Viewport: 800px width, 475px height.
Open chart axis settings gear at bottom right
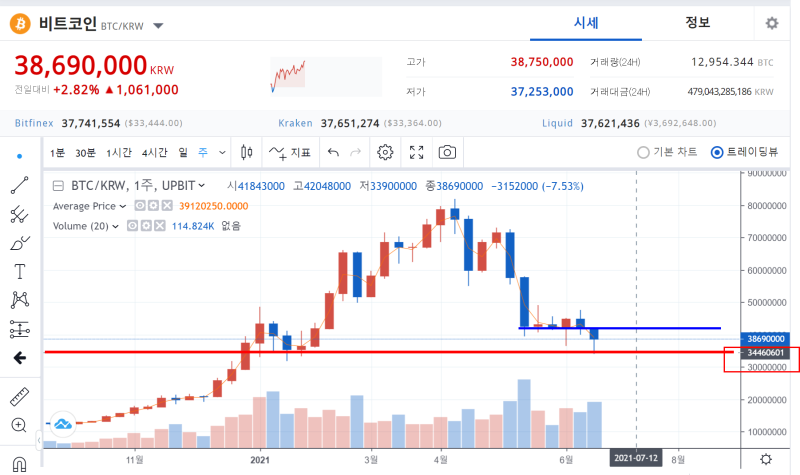click(x=766, y=459)
